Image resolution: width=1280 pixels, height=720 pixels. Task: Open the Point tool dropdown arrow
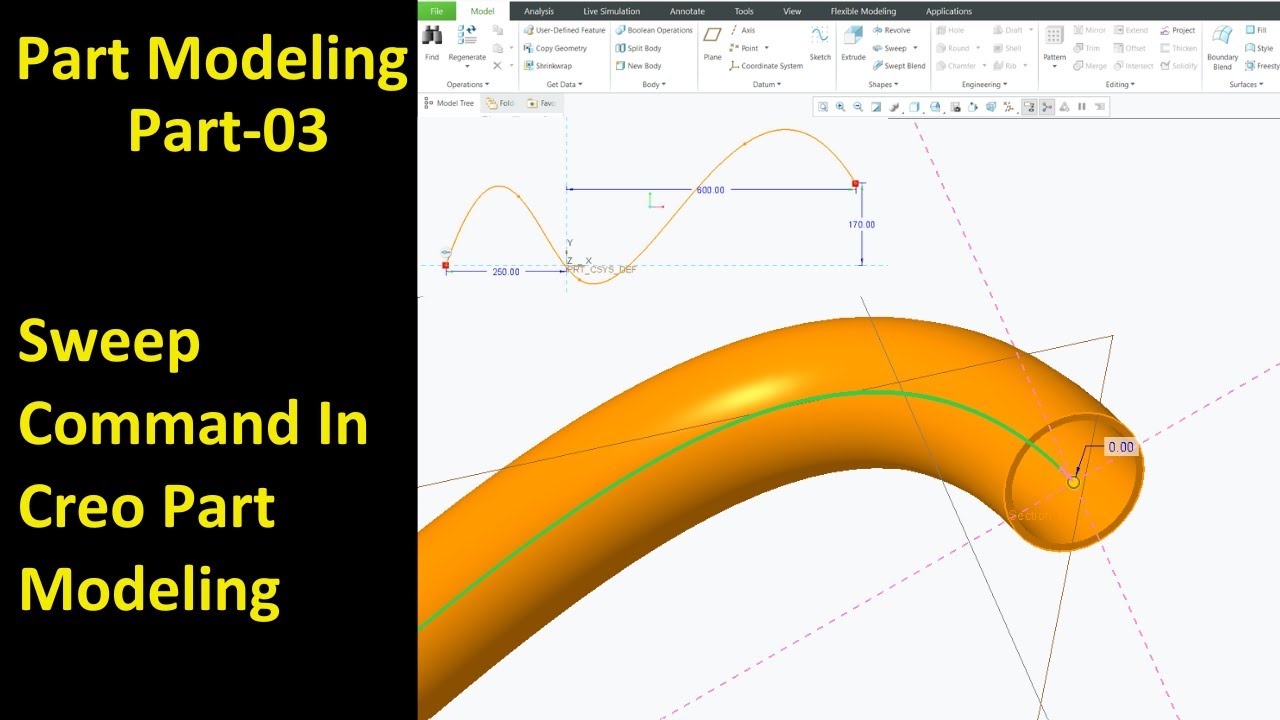pos(766,48)
